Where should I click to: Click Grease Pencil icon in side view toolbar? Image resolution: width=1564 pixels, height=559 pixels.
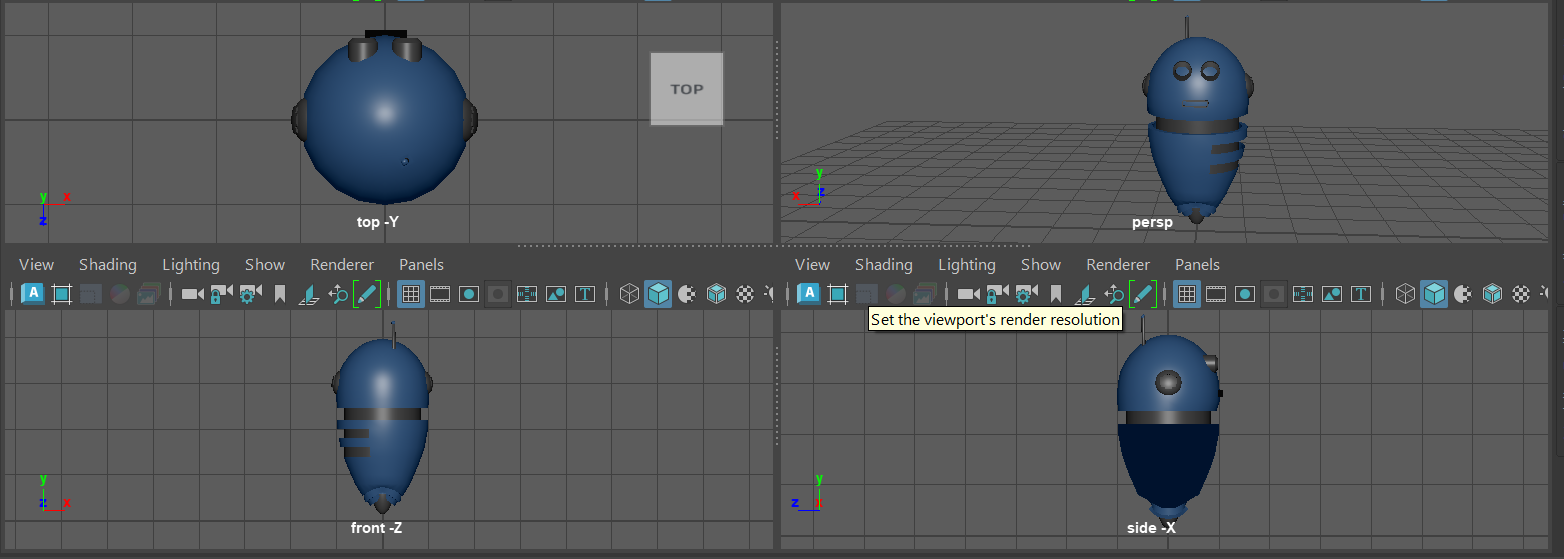[x=1143, y=294]
